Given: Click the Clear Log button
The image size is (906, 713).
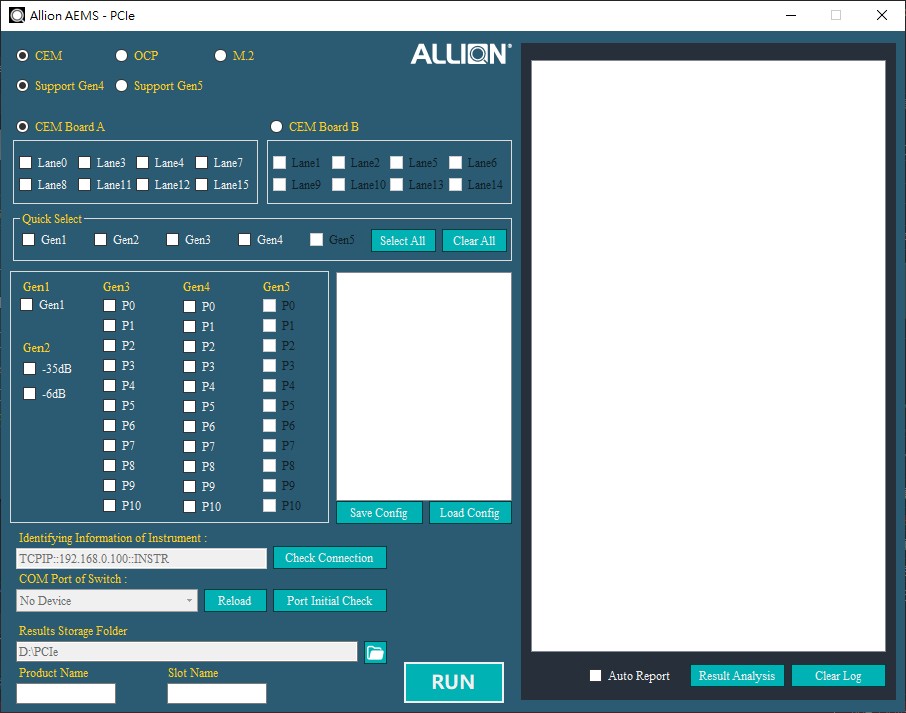Looking at the screenshot, I should (838, 675).
